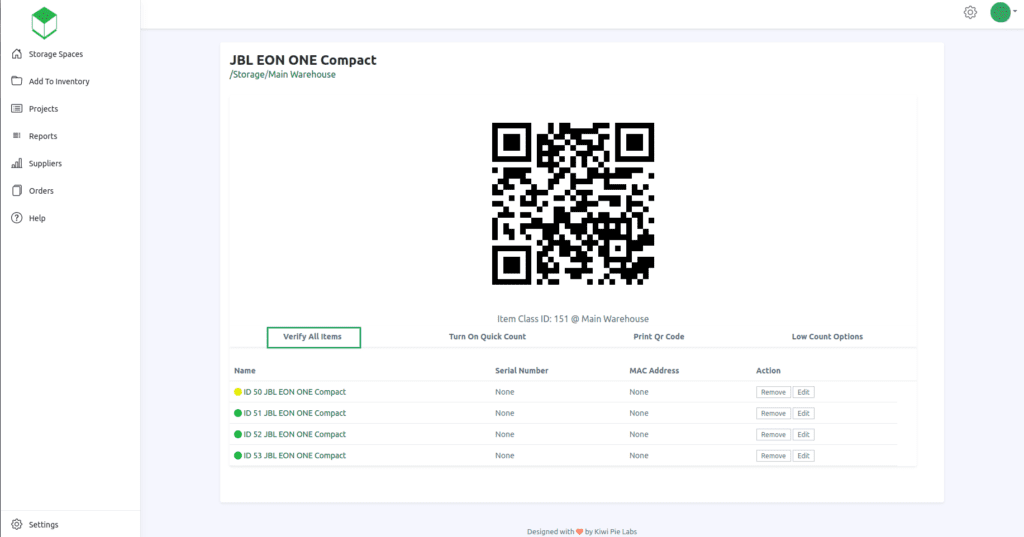The image size is (1024, 537).
Task: Open Storage Spaces from the sidebar
Action: (x=56, y=54)
